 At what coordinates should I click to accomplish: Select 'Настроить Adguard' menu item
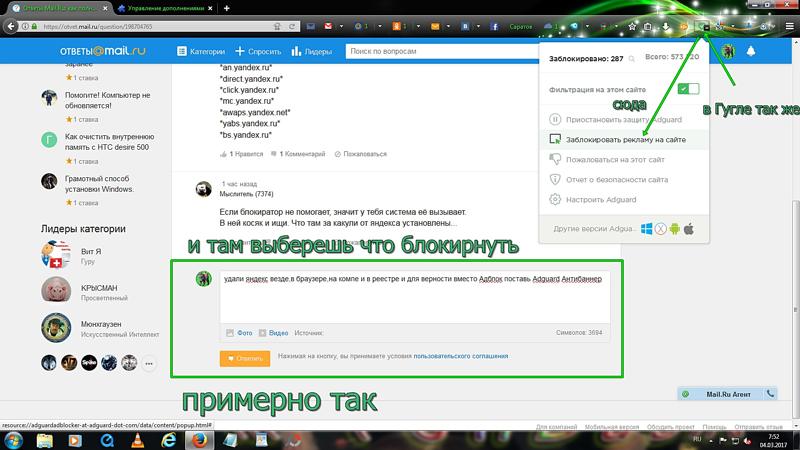click(x=623, y=199)
